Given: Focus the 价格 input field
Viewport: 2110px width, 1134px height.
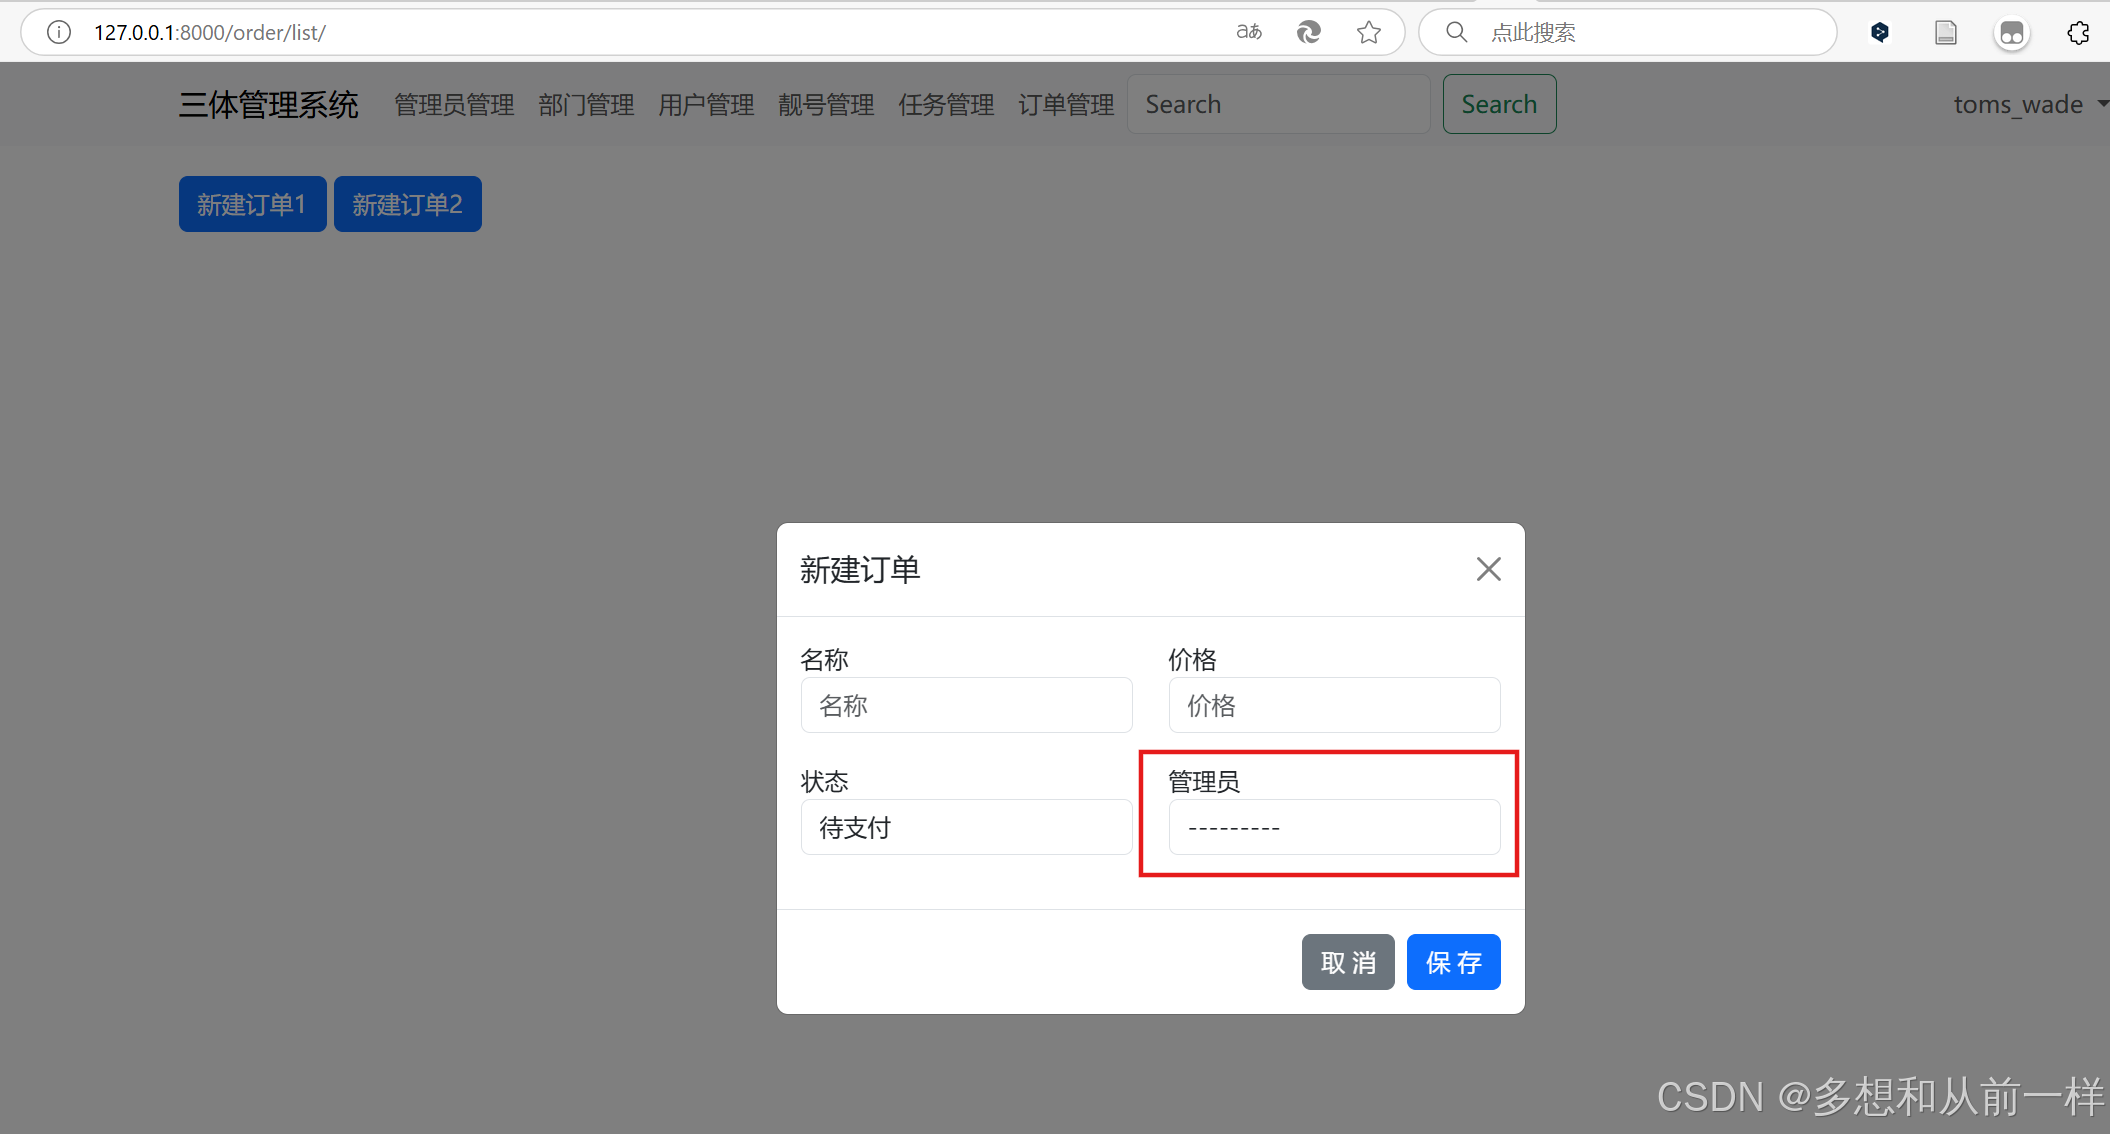Looking at the screenshot, I should coord(1334,705).
